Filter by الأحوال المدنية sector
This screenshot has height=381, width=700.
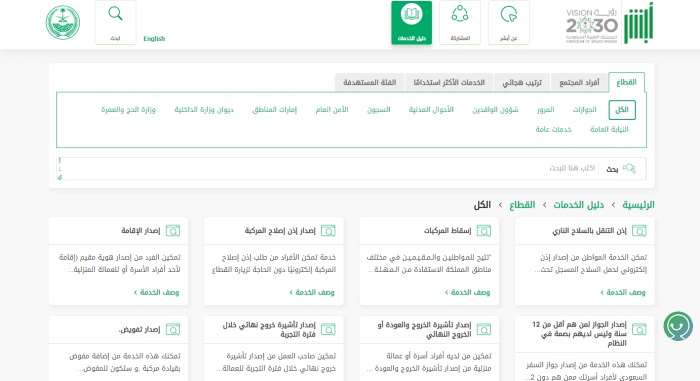click(x=431, y=110)
